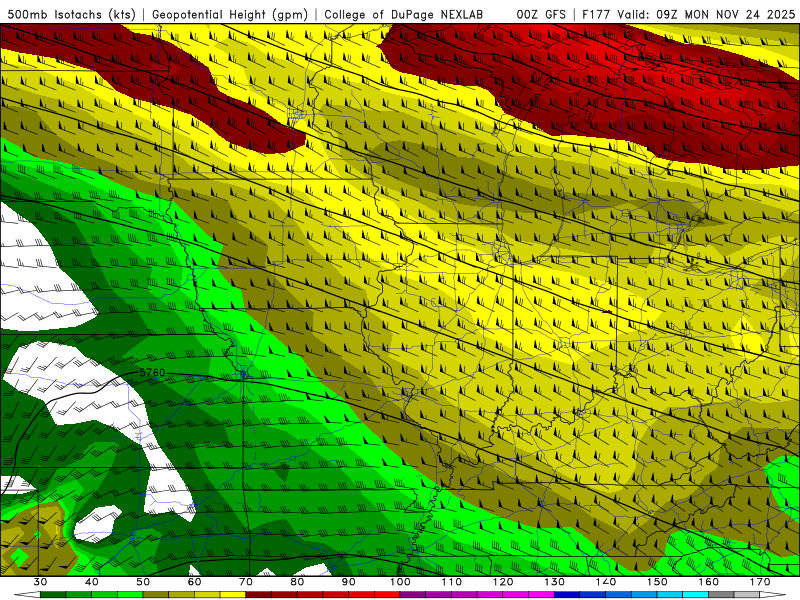This screenshot has width=800, height=600.
Task: Click the 100 value on the scale
Action: click(x=400, y=582)
